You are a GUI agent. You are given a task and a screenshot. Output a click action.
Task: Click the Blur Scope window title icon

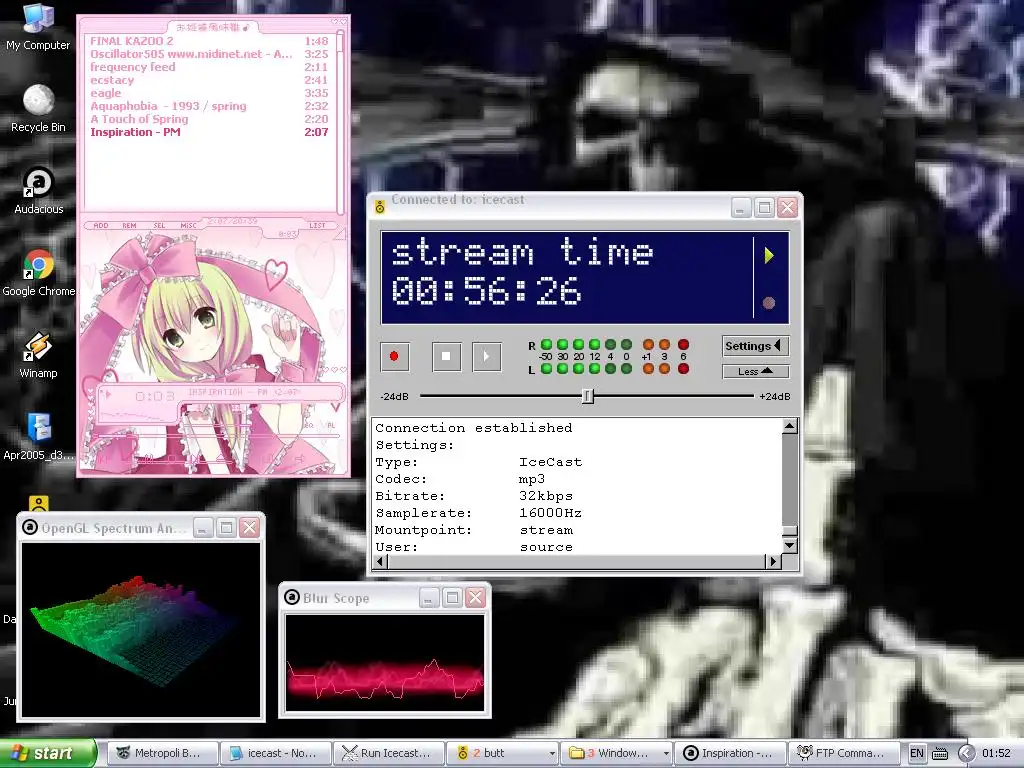coord(292,597)
